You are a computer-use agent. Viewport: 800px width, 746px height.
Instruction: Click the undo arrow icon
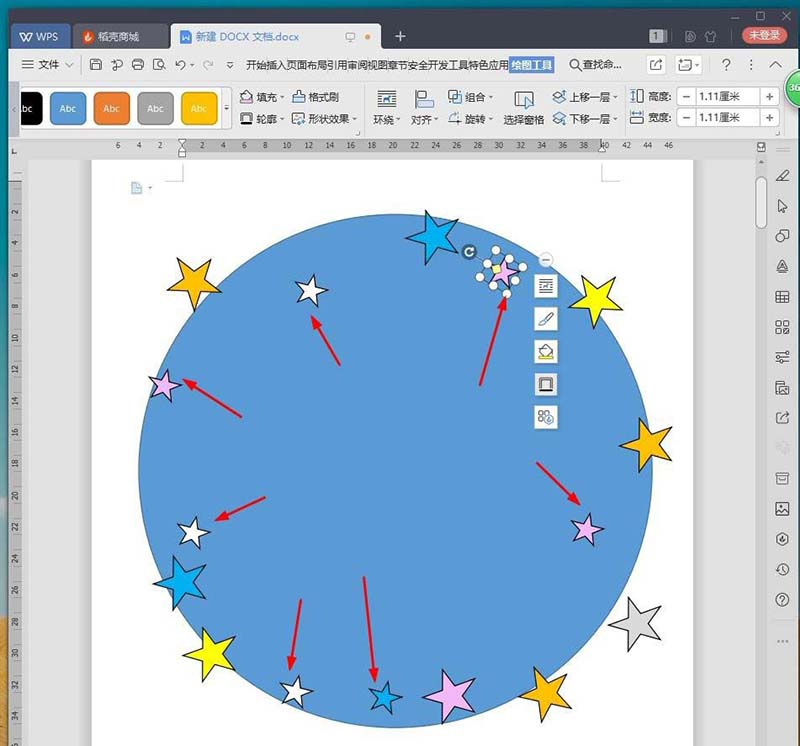tap(180, 65)
